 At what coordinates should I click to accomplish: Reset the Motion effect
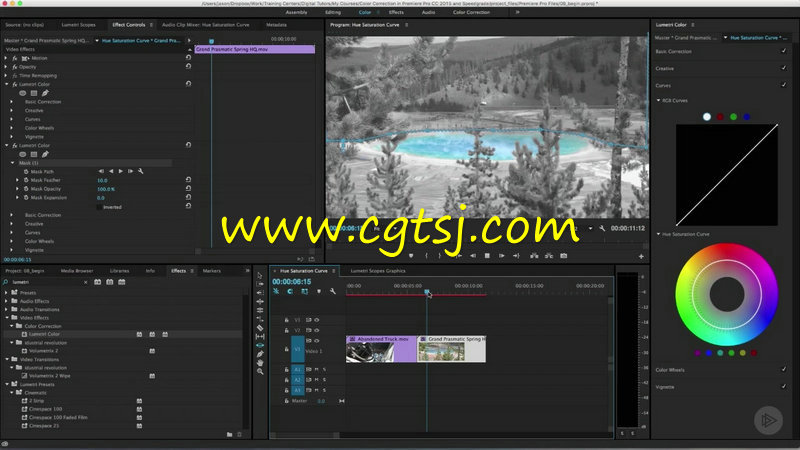pos(188,58)
